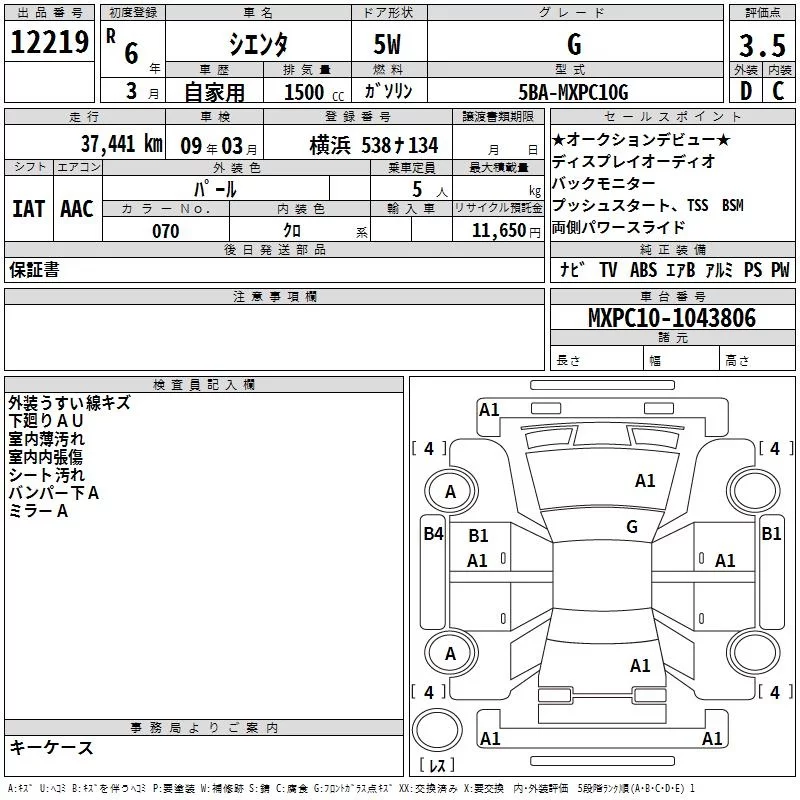Select the ディスプレイオーディオ line
The height and width of the screenshot is (800, 800).
pyautogui.click(x=634, y=161)
